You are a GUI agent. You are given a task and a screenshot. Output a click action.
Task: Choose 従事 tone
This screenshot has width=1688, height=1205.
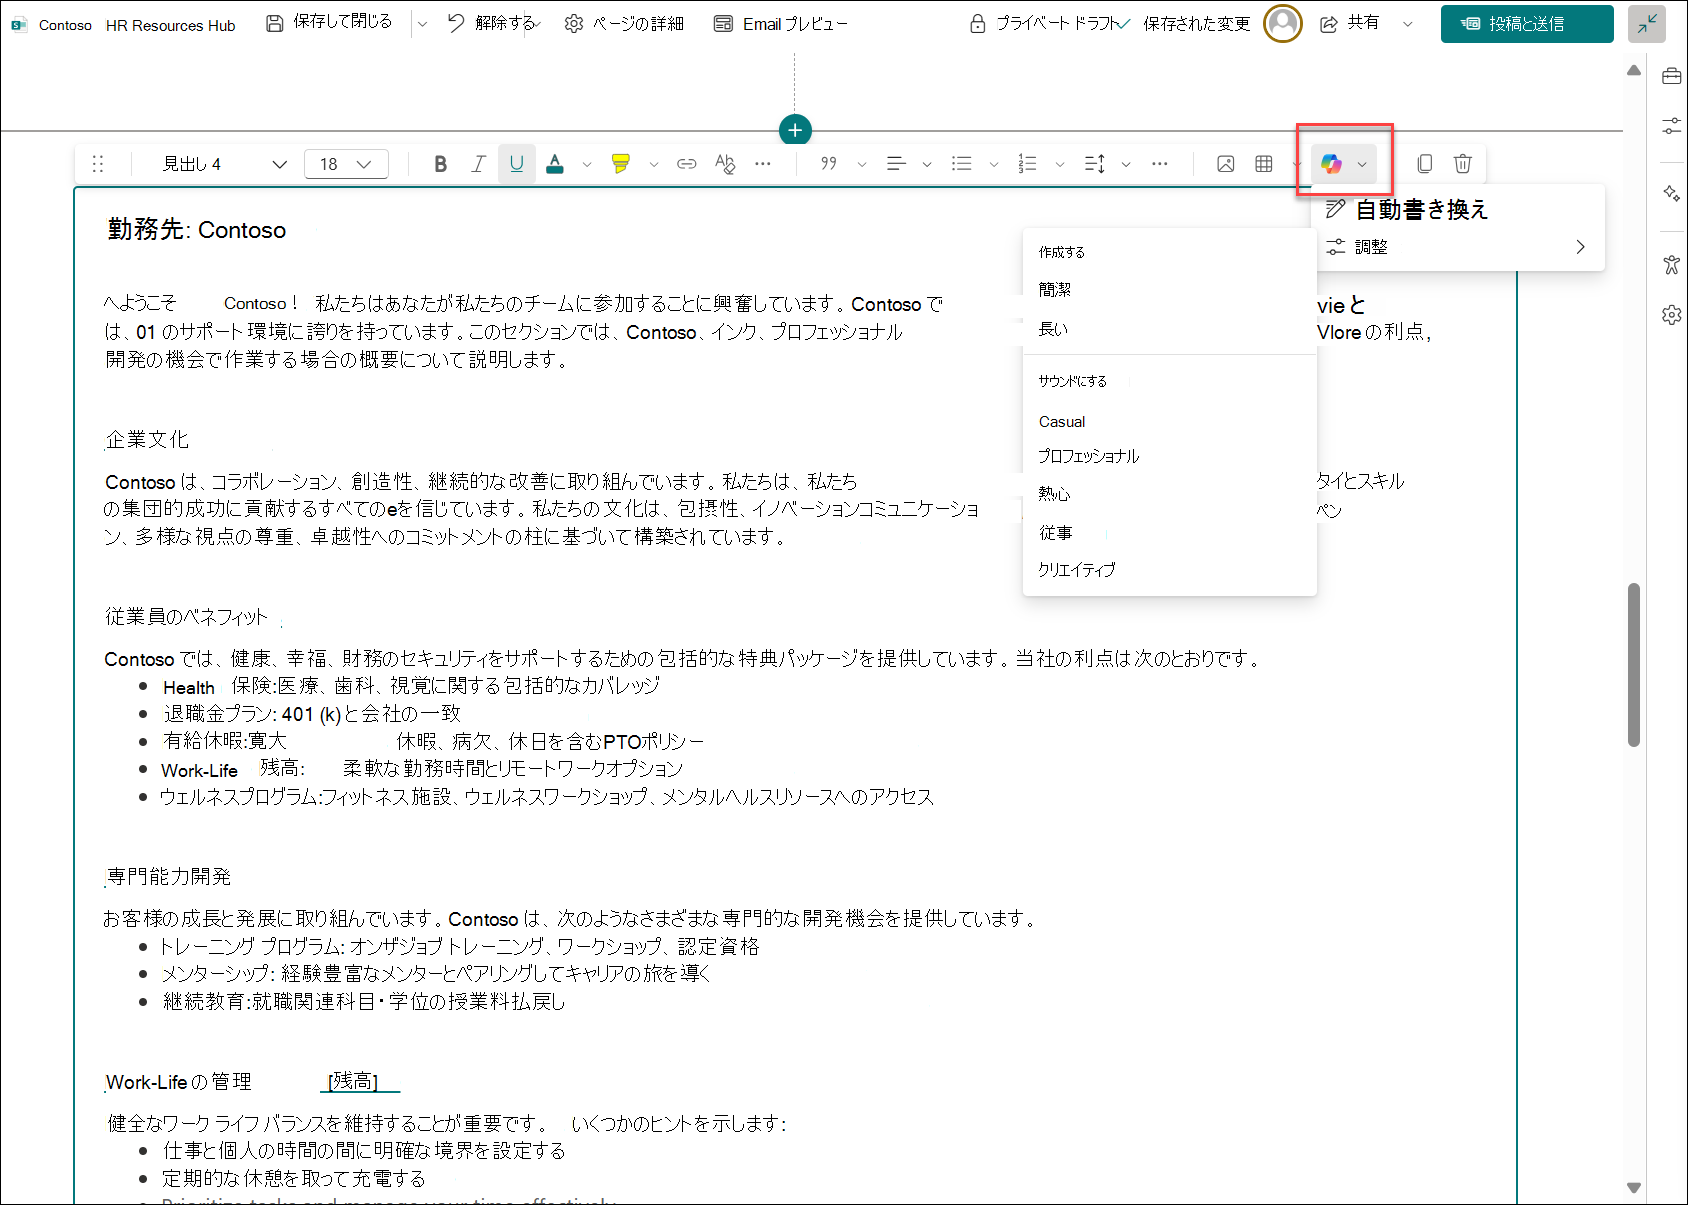(1169, 533)
